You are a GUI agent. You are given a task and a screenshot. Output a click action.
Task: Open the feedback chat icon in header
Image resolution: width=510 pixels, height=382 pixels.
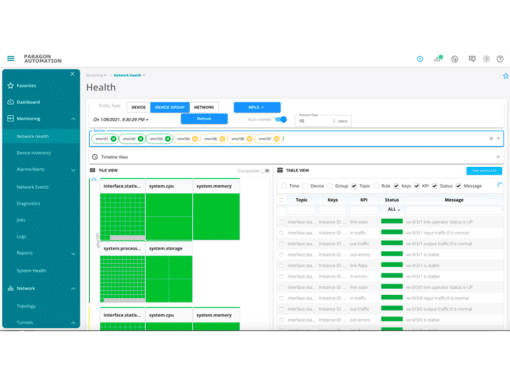[472, 59]
